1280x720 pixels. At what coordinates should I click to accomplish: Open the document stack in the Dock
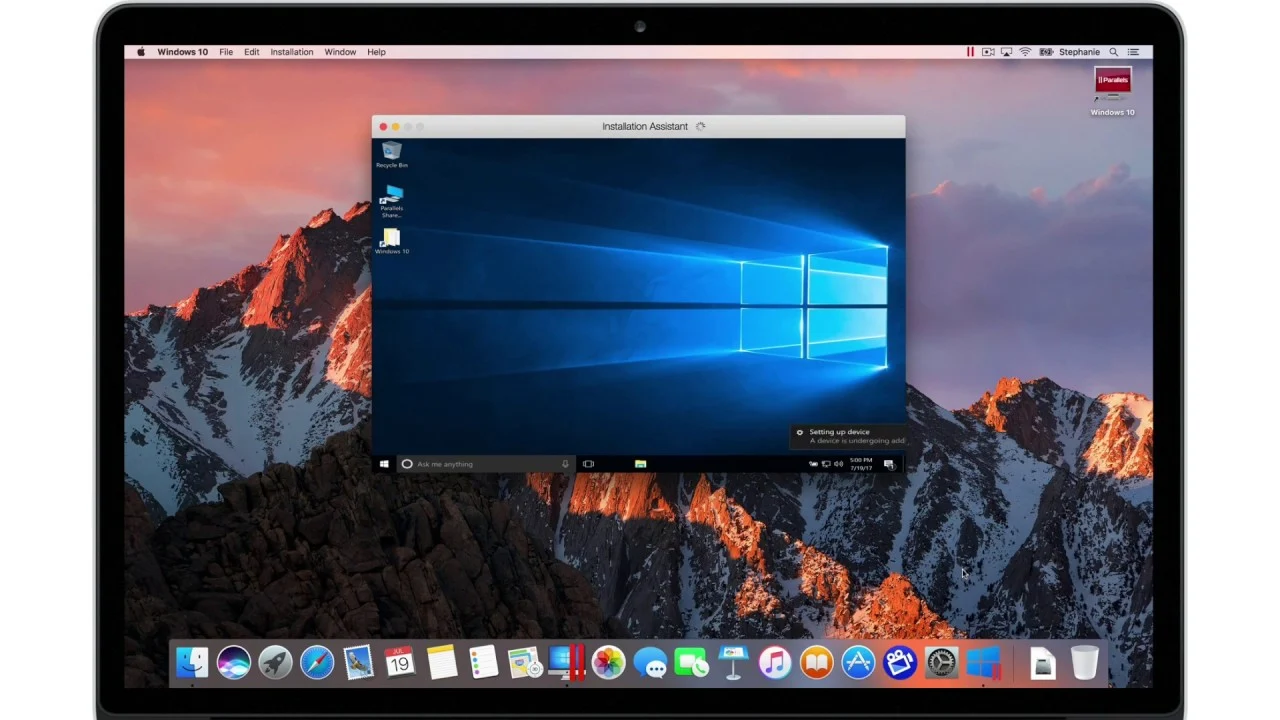pos(1043,662)
